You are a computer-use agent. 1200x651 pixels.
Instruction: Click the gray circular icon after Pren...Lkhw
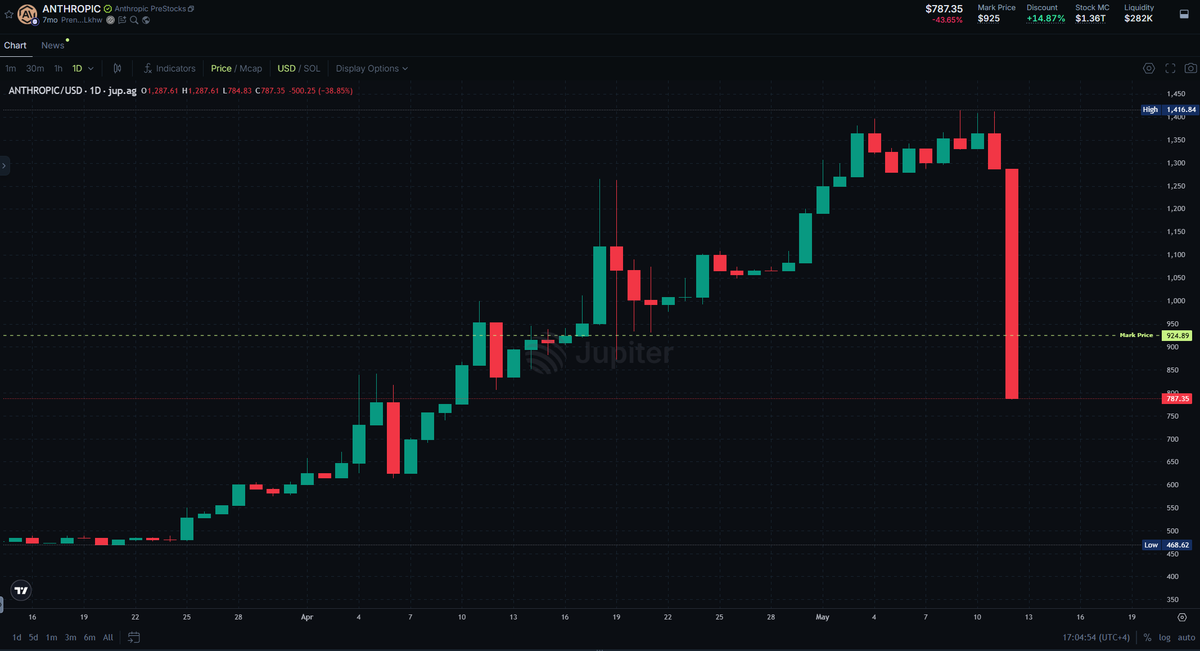click(110, 20)
